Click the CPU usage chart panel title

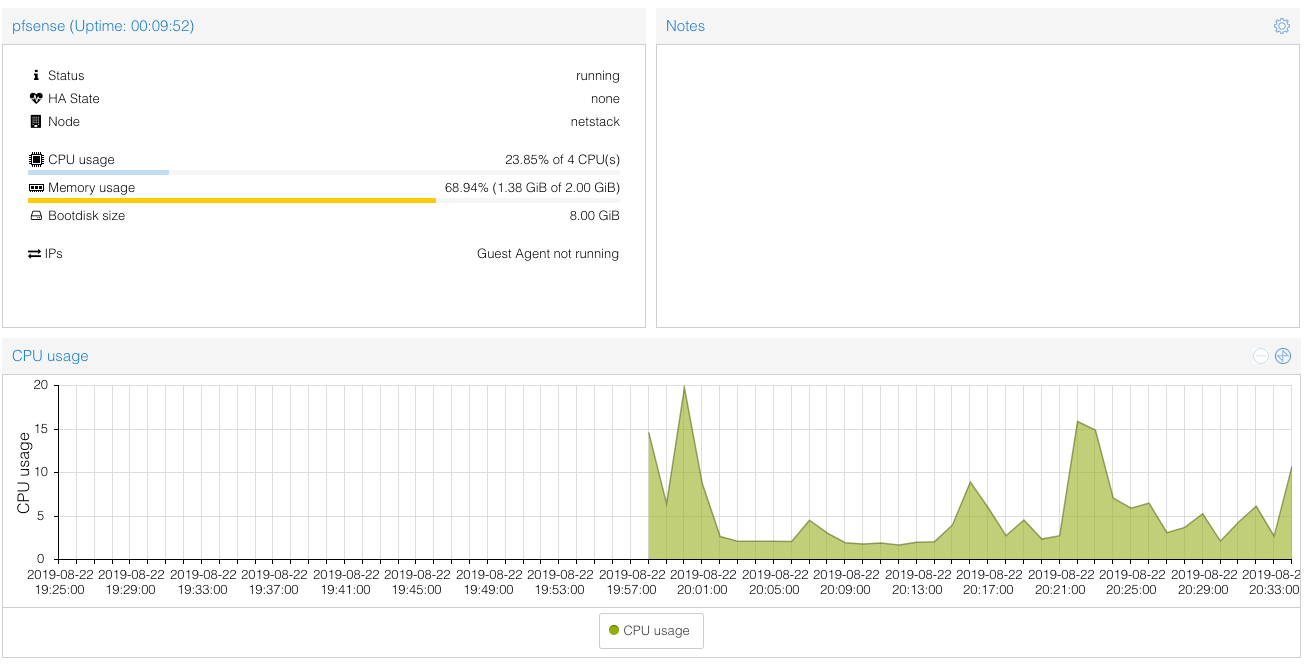[50, 356]
